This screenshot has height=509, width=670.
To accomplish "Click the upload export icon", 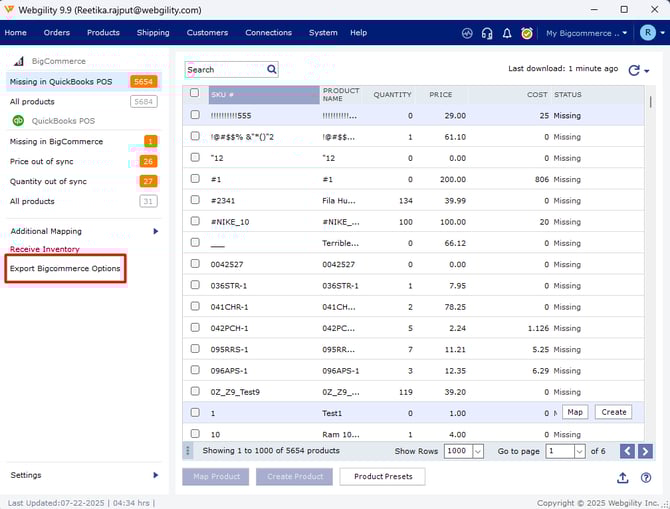I will tap(624, 478).
